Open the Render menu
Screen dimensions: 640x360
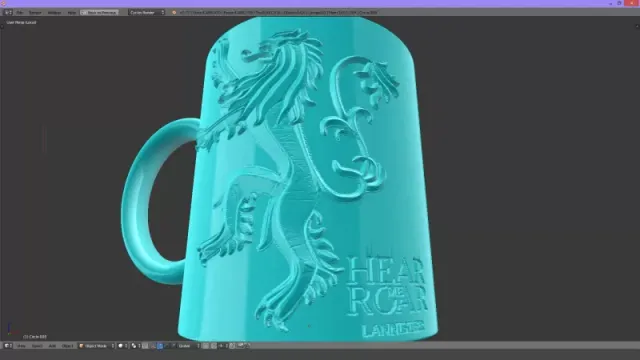tap(35, 13)
